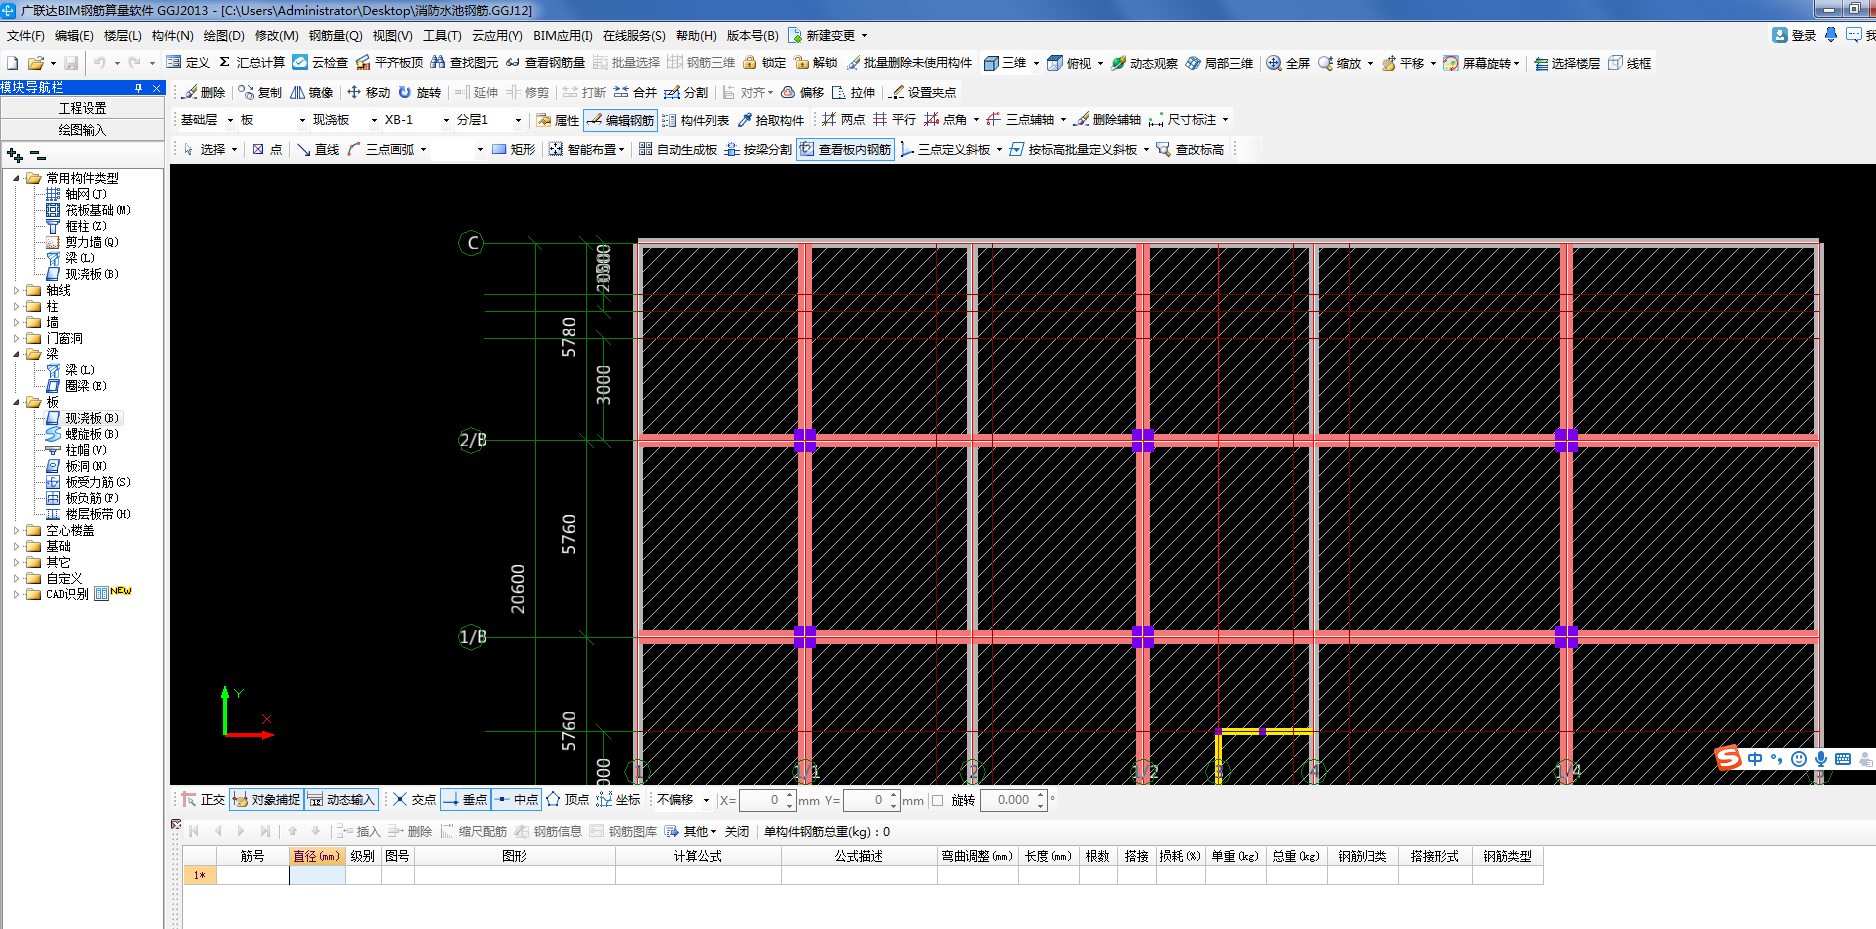
Task: Open 属性 properties panel
Action: tap(557, 120)
